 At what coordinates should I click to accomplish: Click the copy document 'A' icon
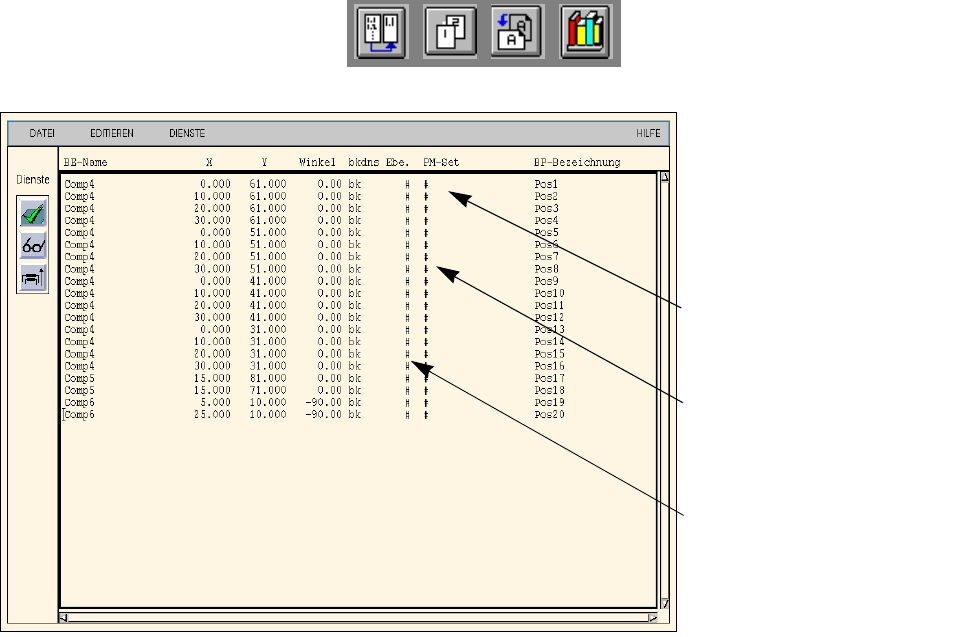pos(516,33)
